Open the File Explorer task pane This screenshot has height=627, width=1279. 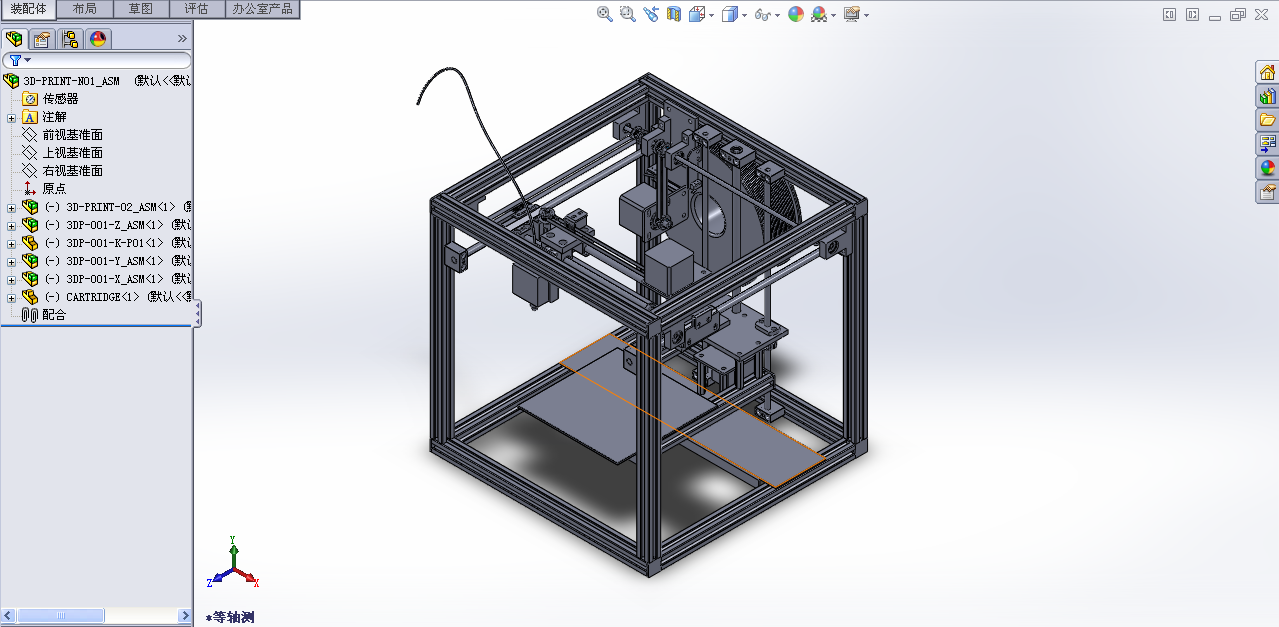pos(1268,119)
